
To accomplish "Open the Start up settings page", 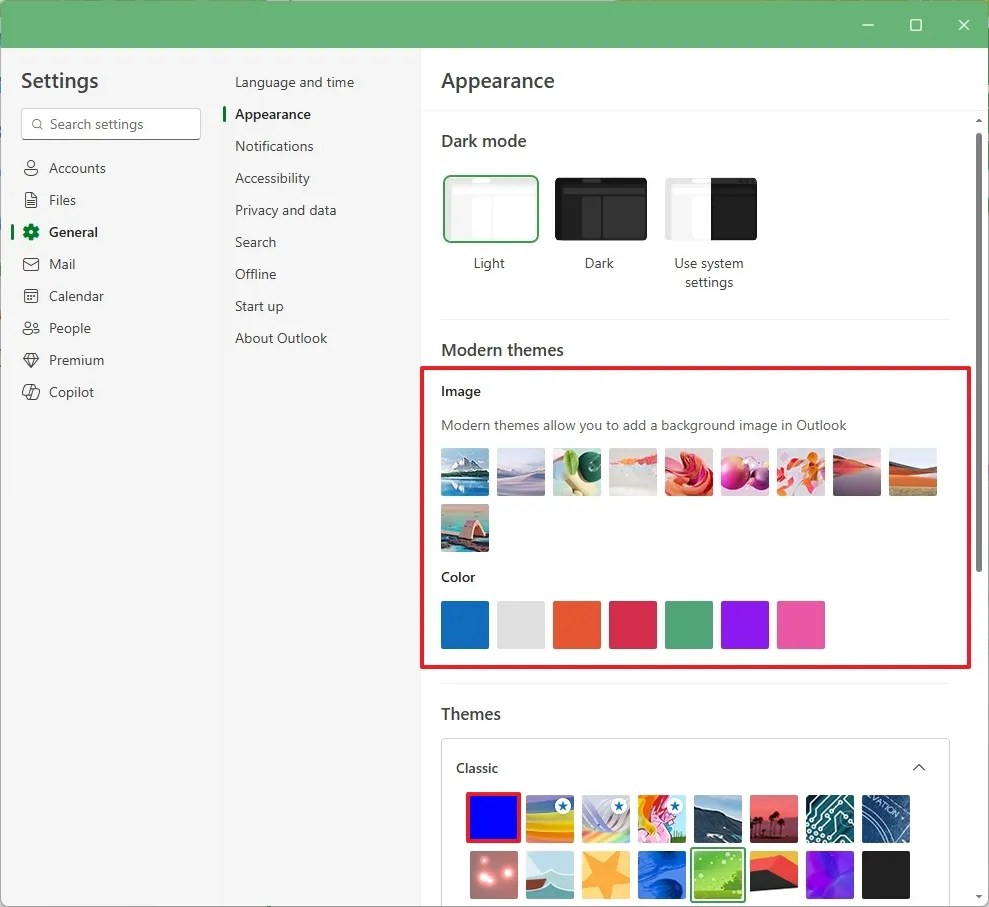I will point(258,306).
